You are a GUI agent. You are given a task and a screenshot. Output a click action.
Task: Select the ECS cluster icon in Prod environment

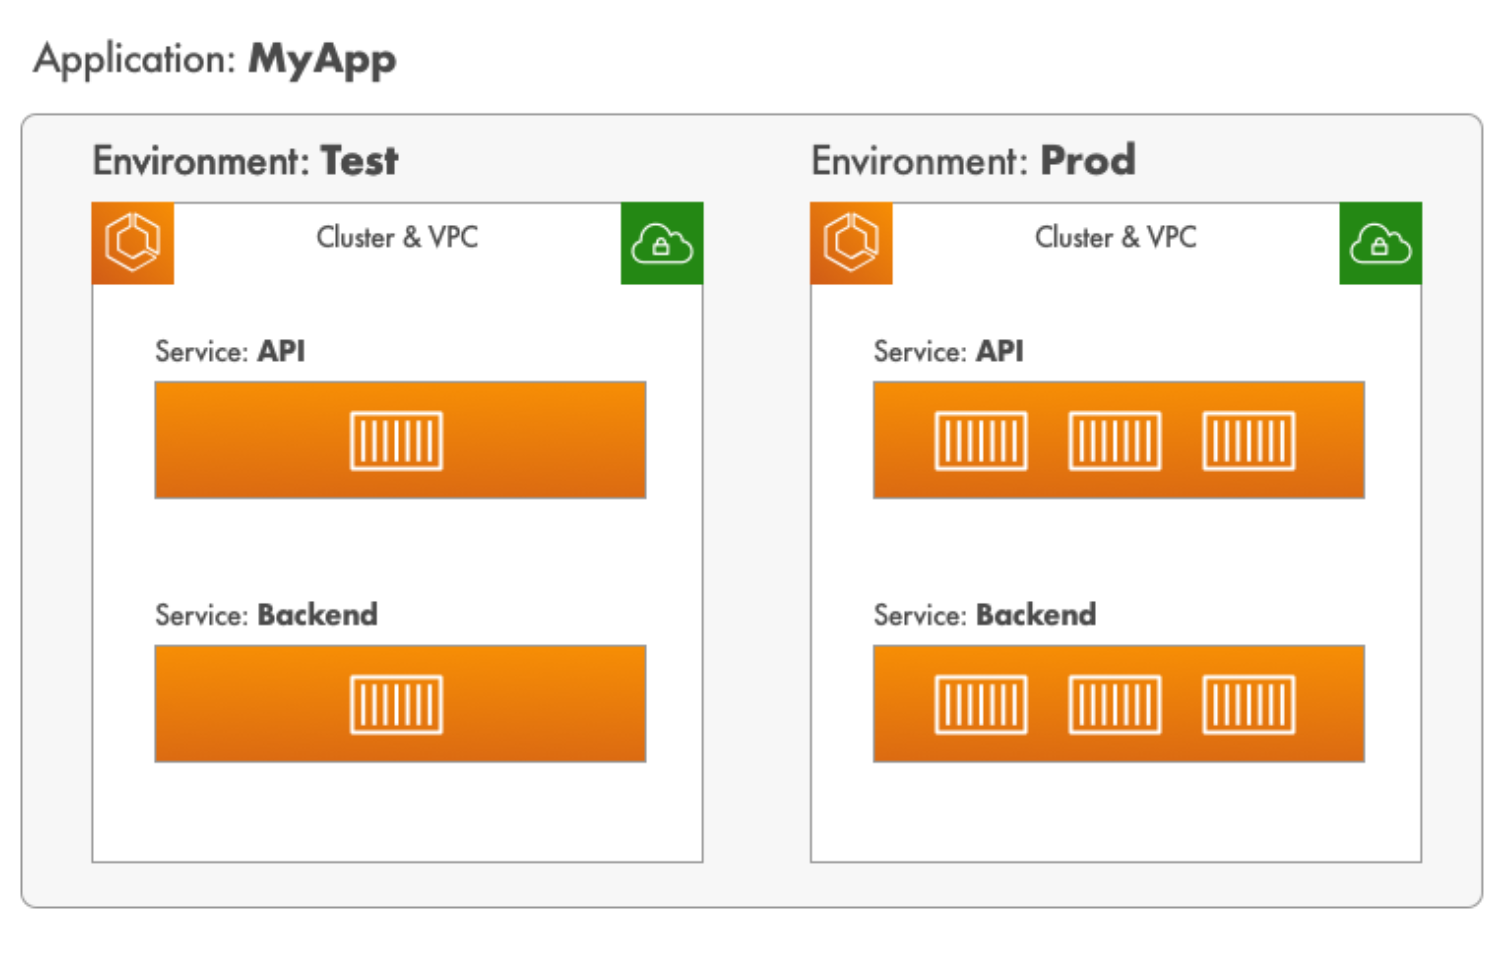(851, 243)
